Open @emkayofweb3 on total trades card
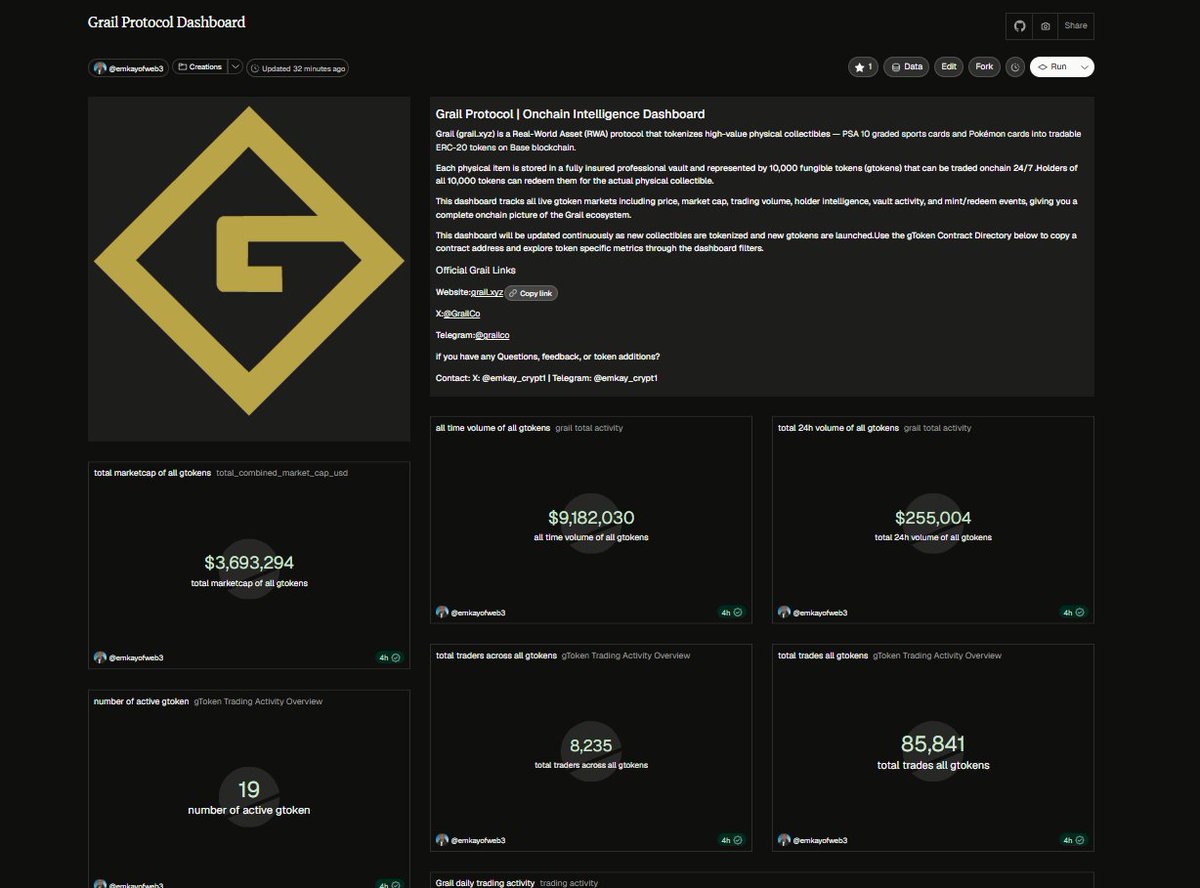Image resolution: width=1200 pixels, height=888 pixels. tap(820, 840)
